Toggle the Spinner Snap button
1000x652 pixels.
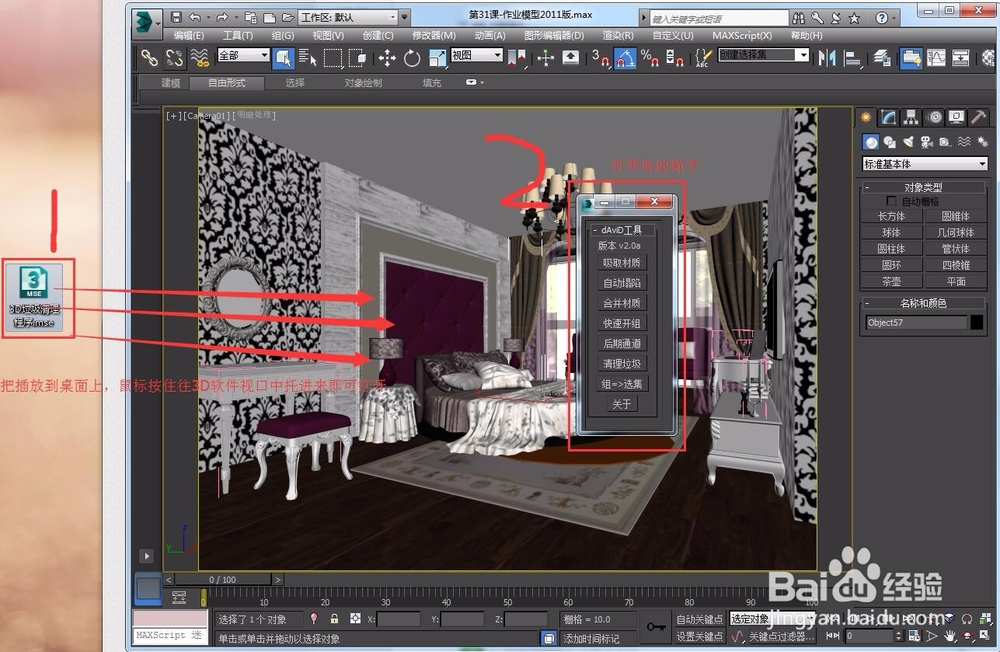pos(675,58)
